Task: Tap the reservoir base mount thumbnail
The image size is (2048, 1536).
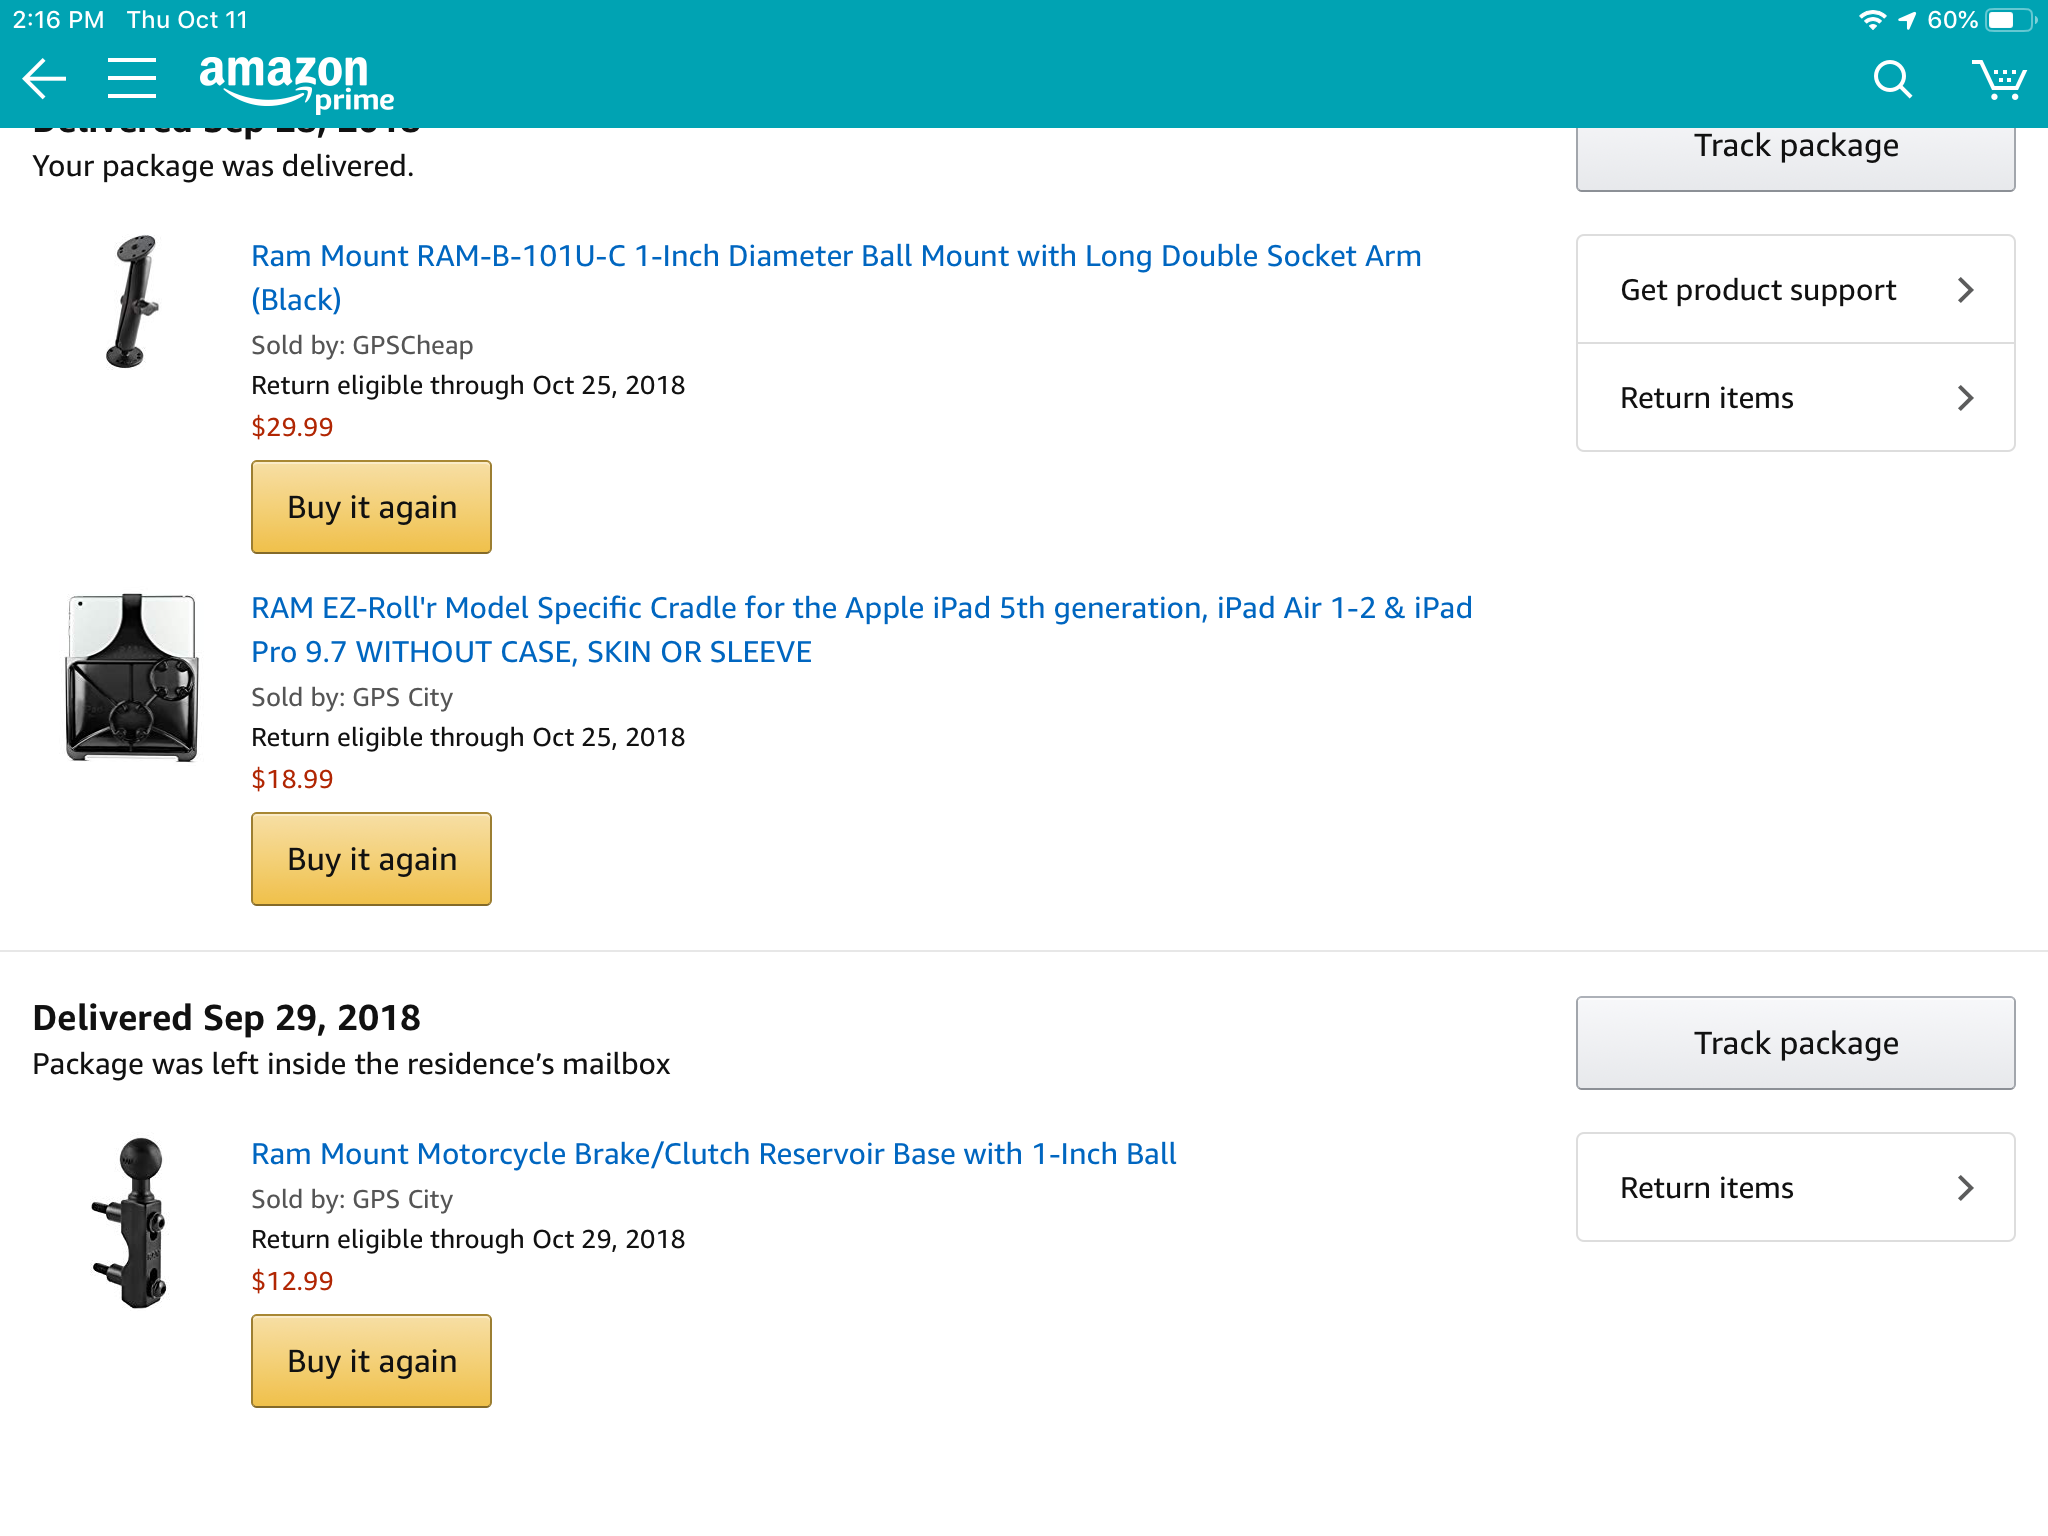Action: coord(131,1222)
